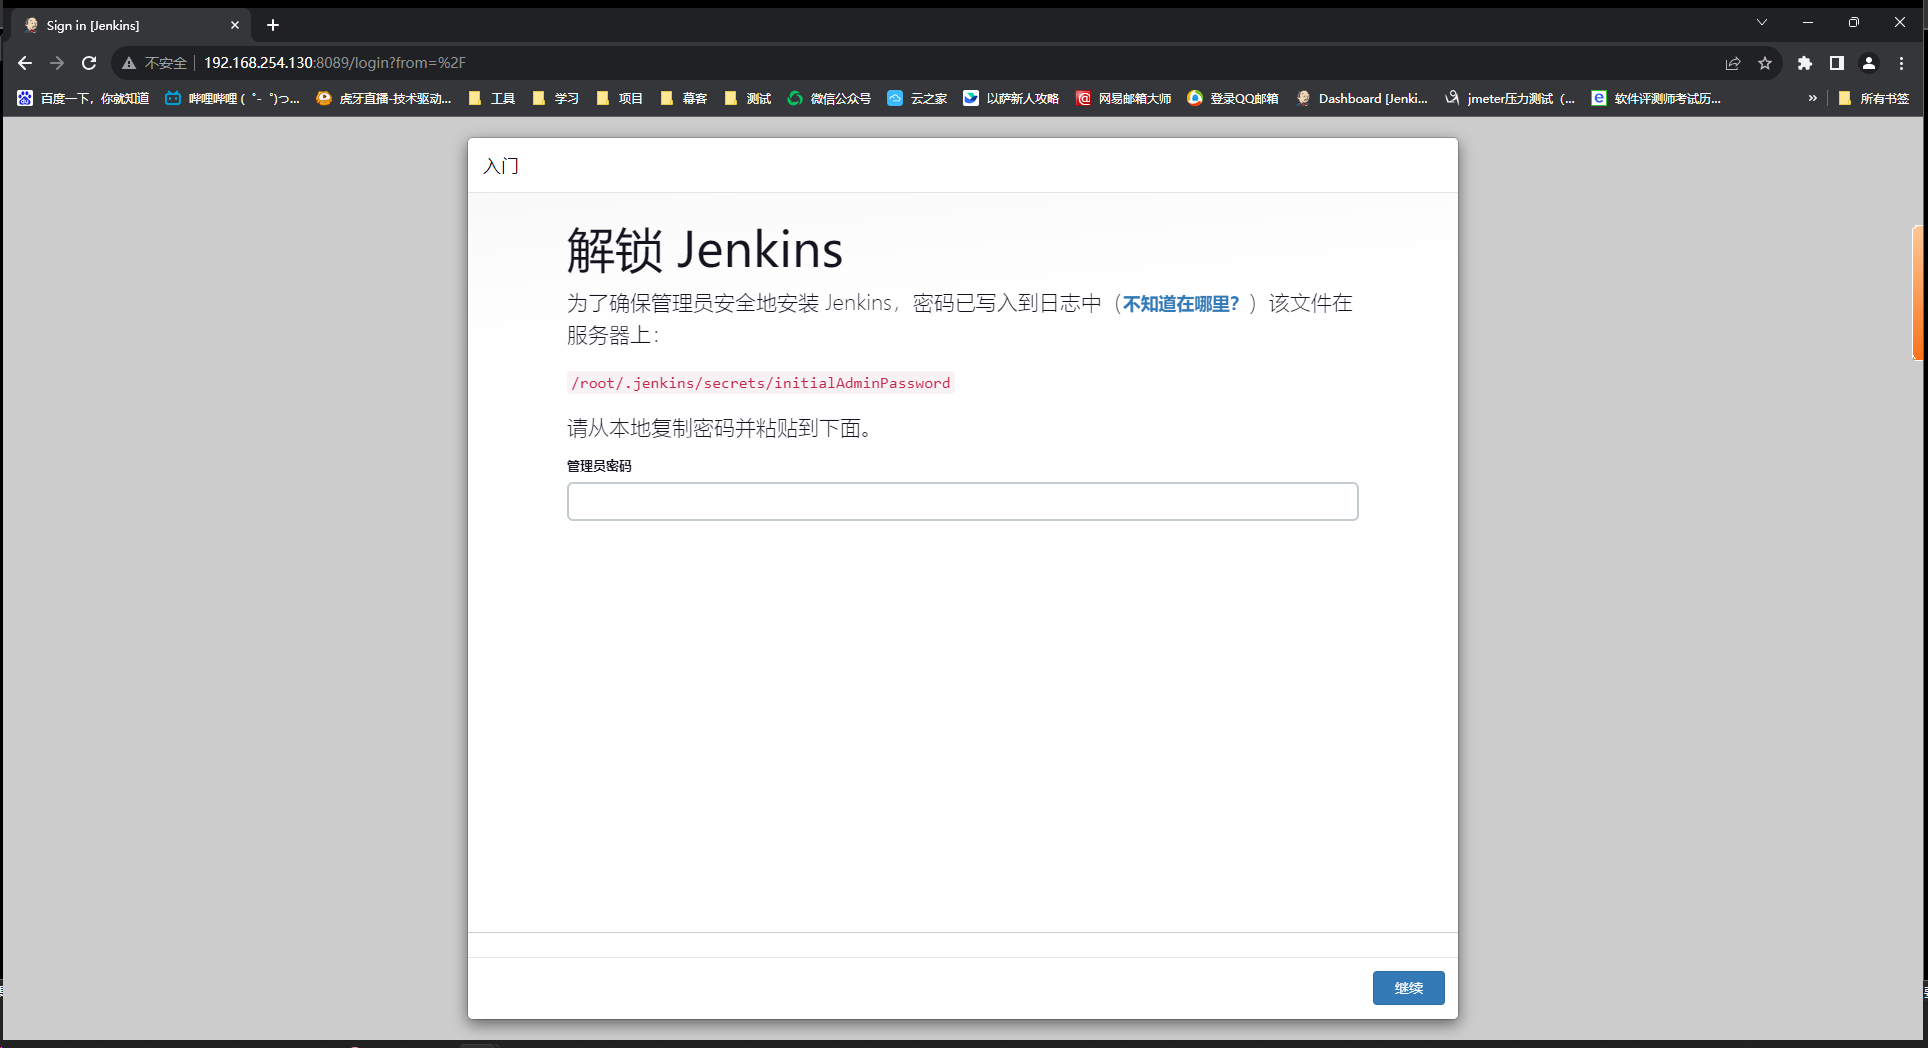Open the tab search chevron
Image resolution: width=1928 pixels, height=1048 pixels.
(x=1762, y=22)
